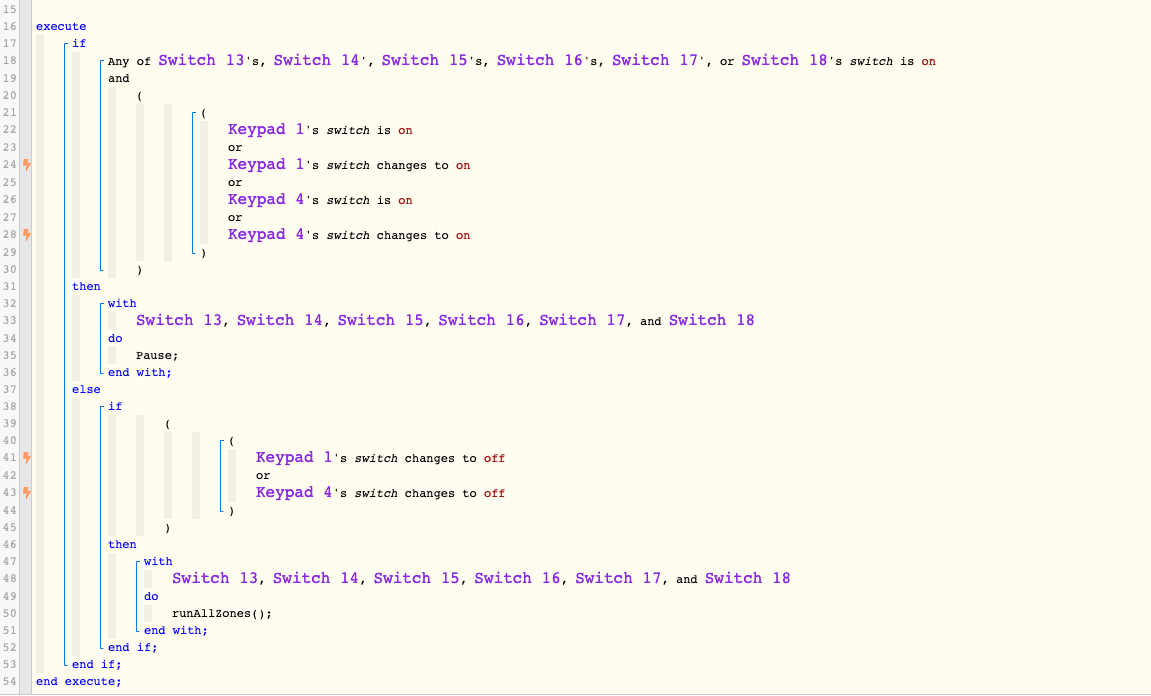Click line number 54 in the gutter

pos(9,682)
